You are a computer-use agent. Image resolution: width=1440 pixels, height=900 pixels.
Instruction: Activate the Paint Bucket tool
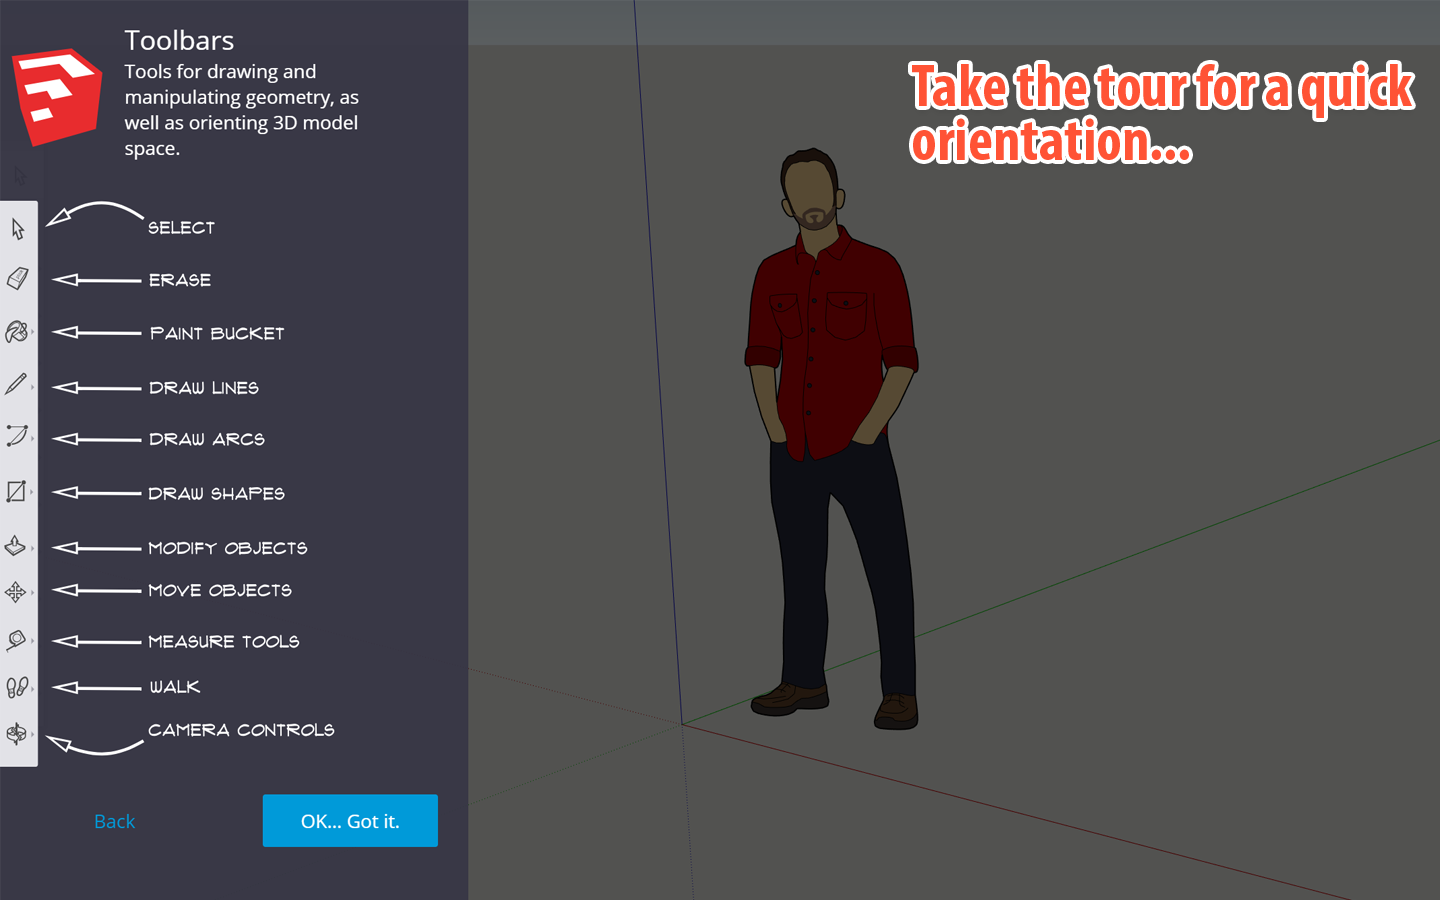click(x=16, y=332)
